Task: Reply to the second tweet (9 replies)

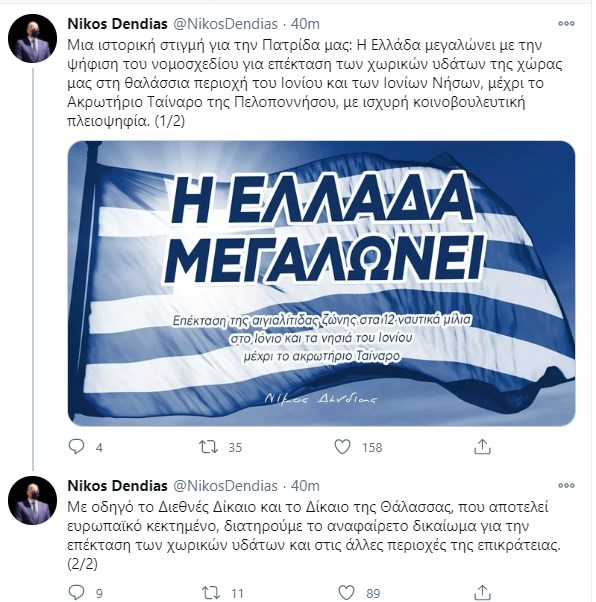Action: (76, 592)
